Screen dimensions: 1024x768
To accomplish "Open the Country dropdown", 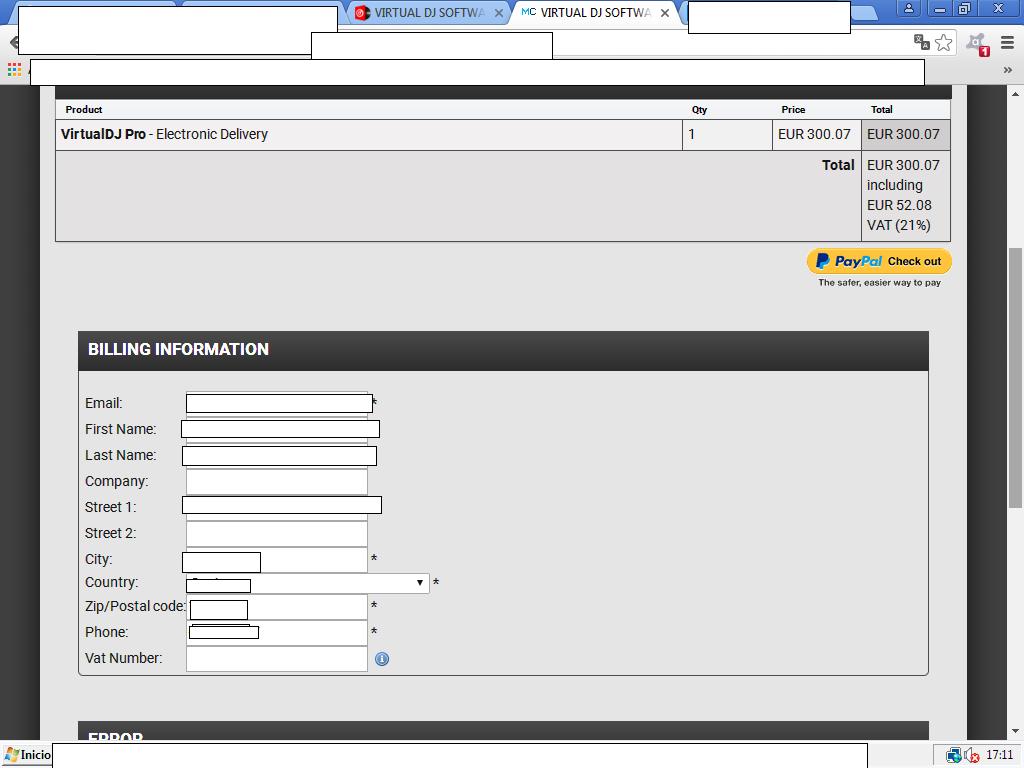I will tap(308, 583).
